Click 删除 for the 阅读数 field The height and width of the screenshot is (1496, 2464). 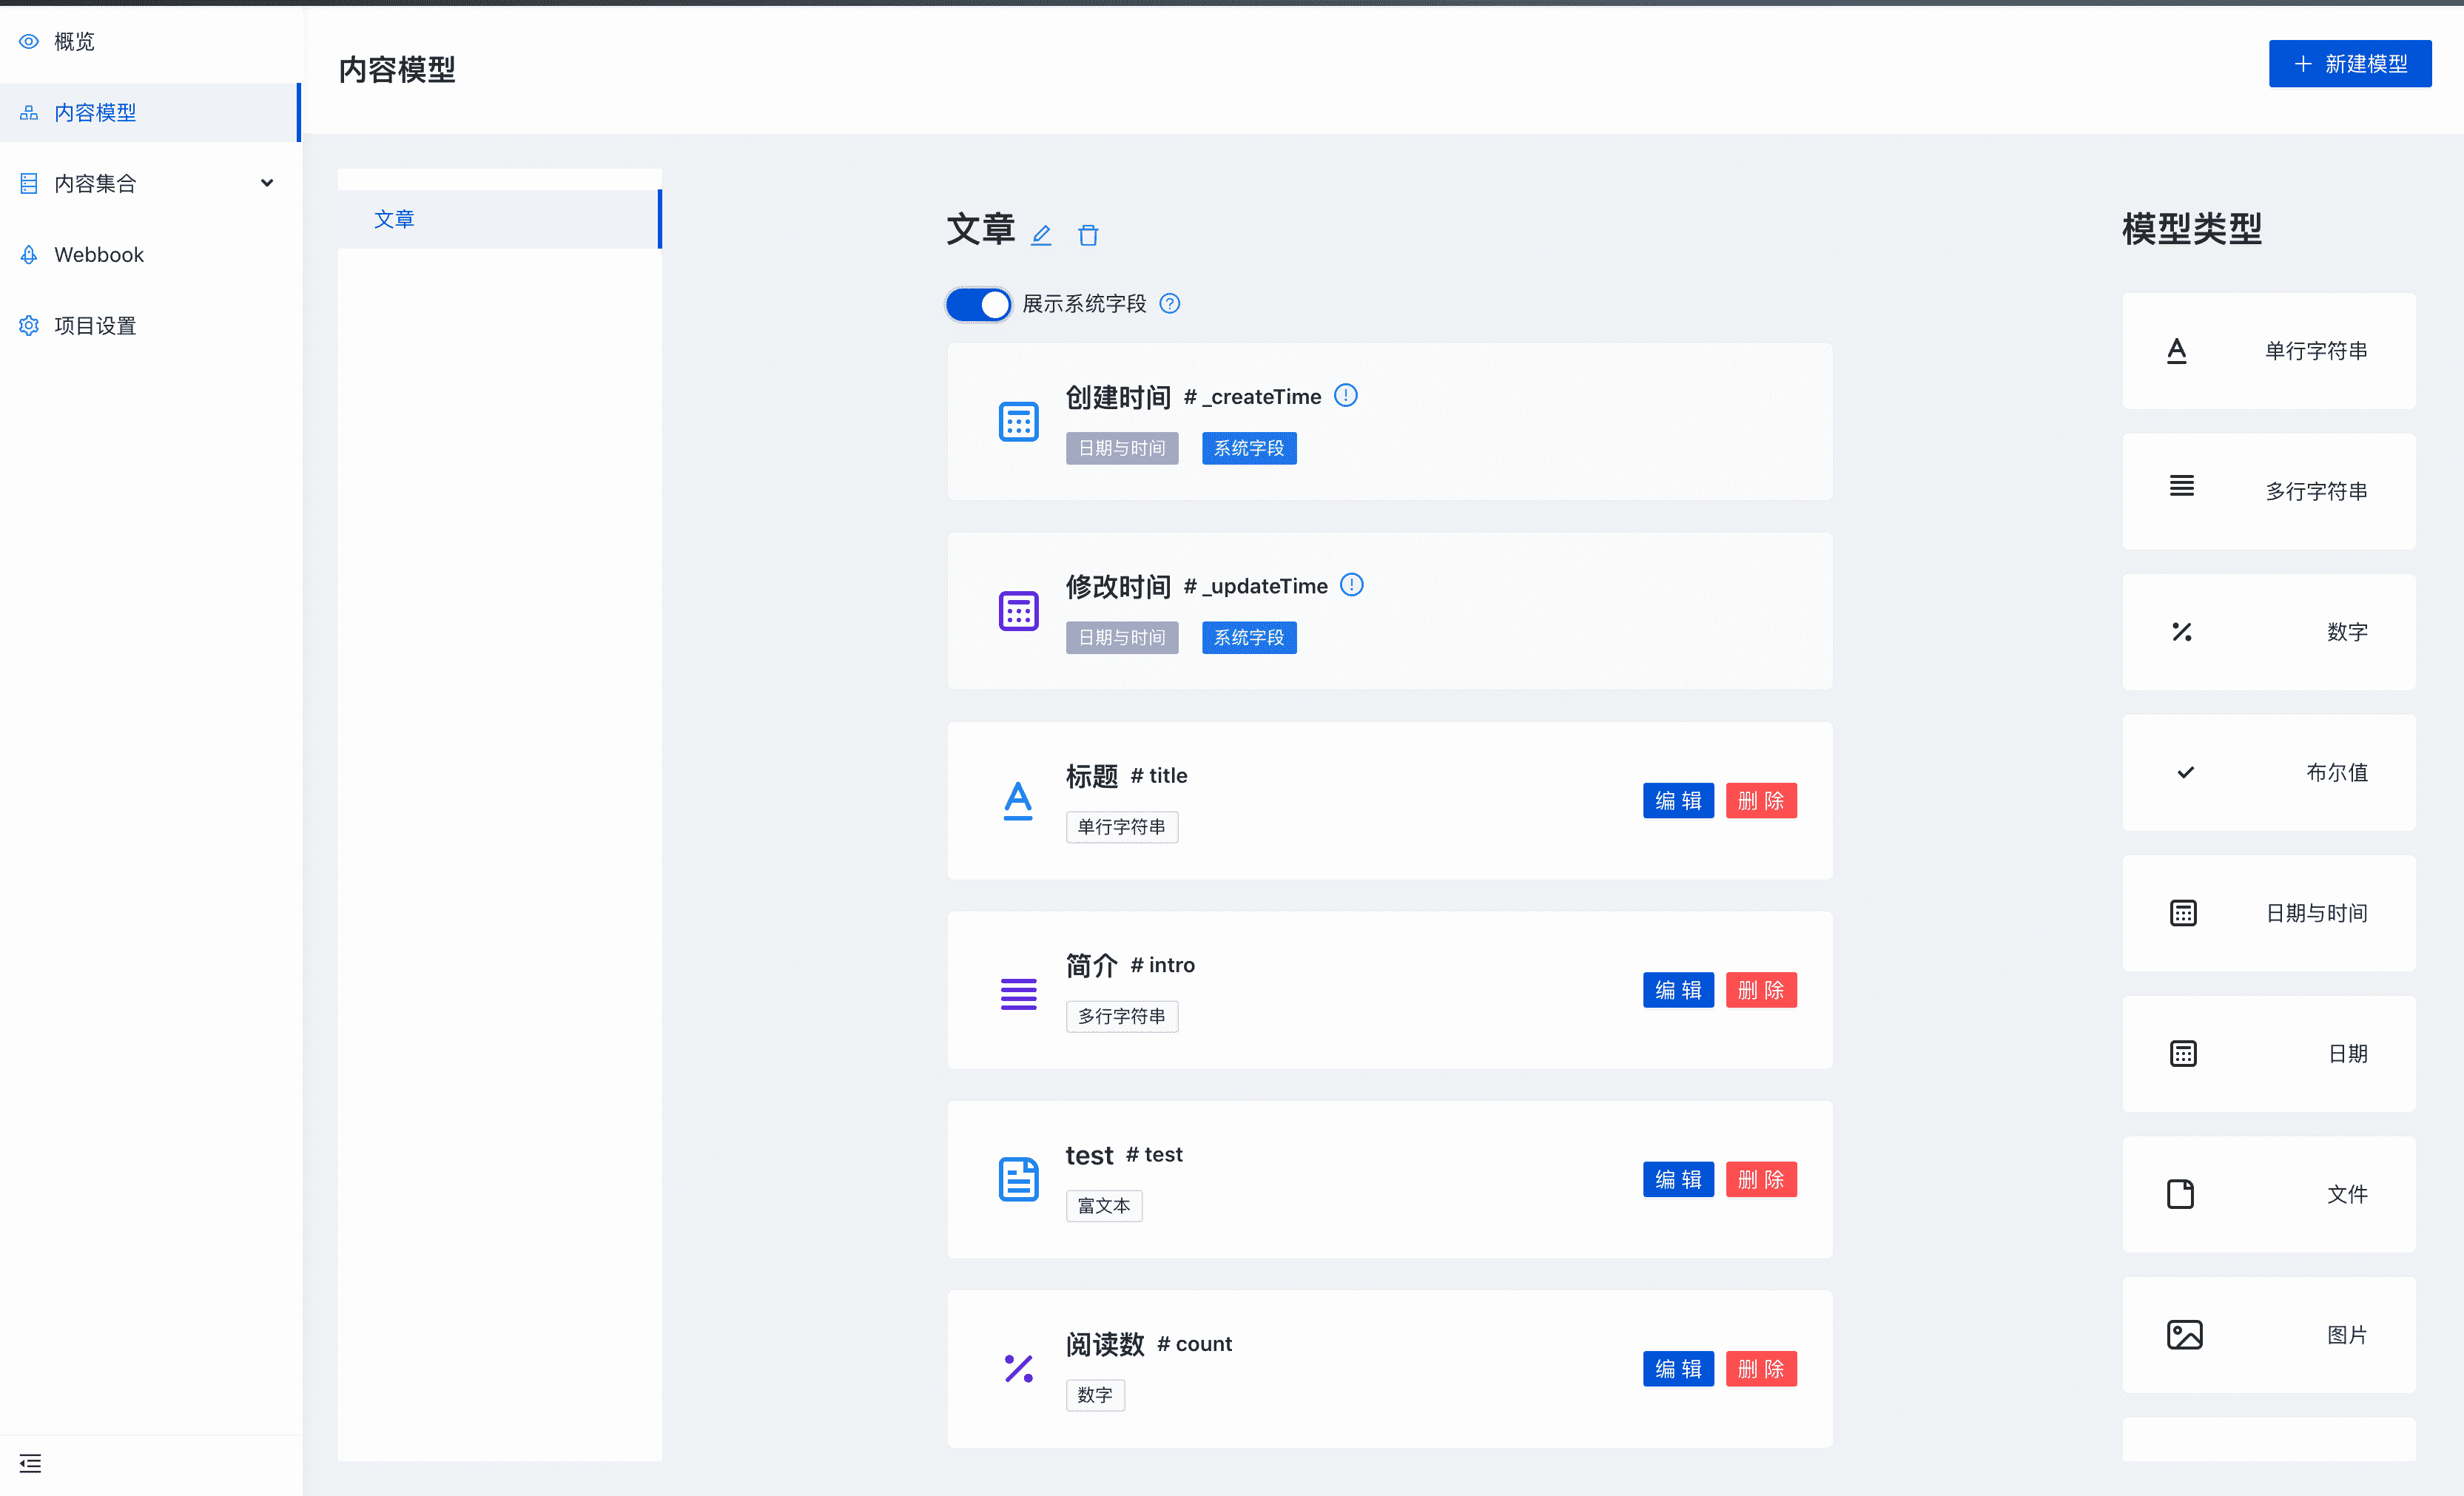[x=1760, y=1368]
